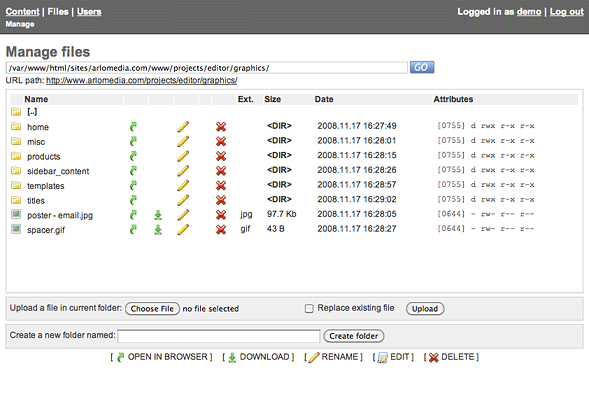Screen dimensions: 589x394
Task: Open misc folder in browser icon
Action: click(133, 141)
